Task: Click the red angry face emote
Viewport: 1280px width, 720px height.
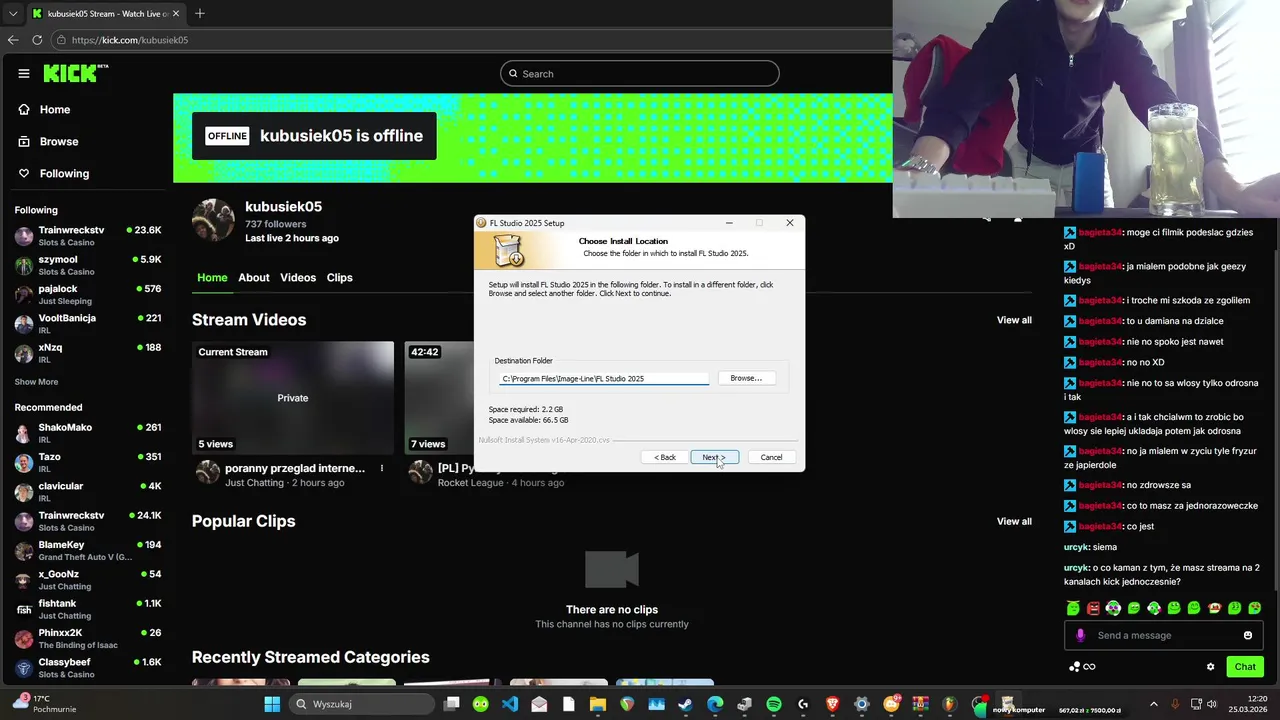Action: 1093,608
